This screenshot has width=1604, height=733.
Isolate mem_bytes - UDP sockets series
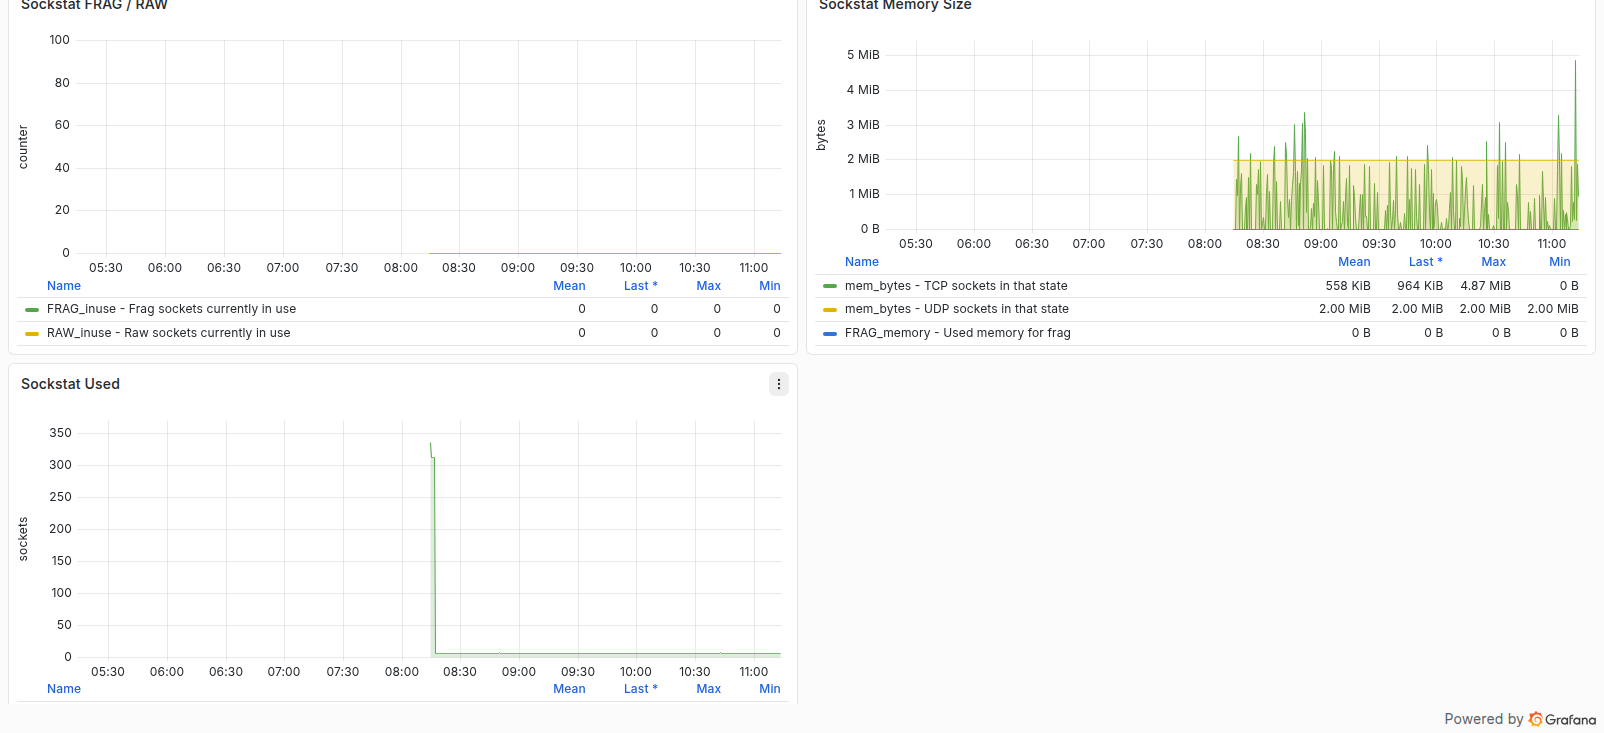click(x=957, y=309)
